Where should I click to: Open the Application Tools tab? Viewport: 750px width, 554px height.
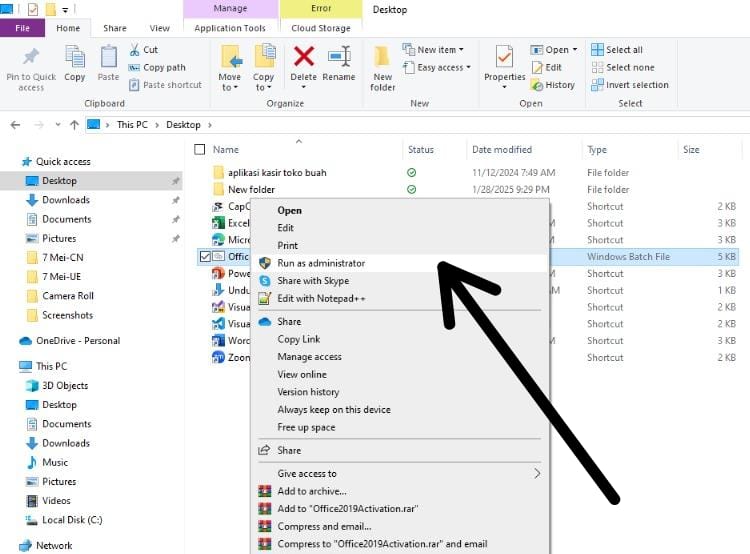230,28
